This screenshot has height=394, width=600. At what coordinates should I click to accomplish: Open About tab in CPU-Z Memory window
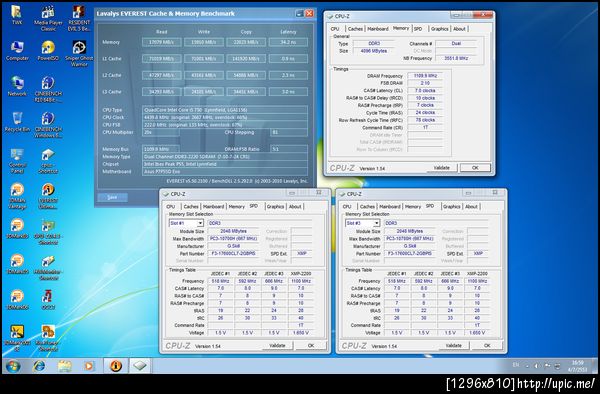click(459, 29)
